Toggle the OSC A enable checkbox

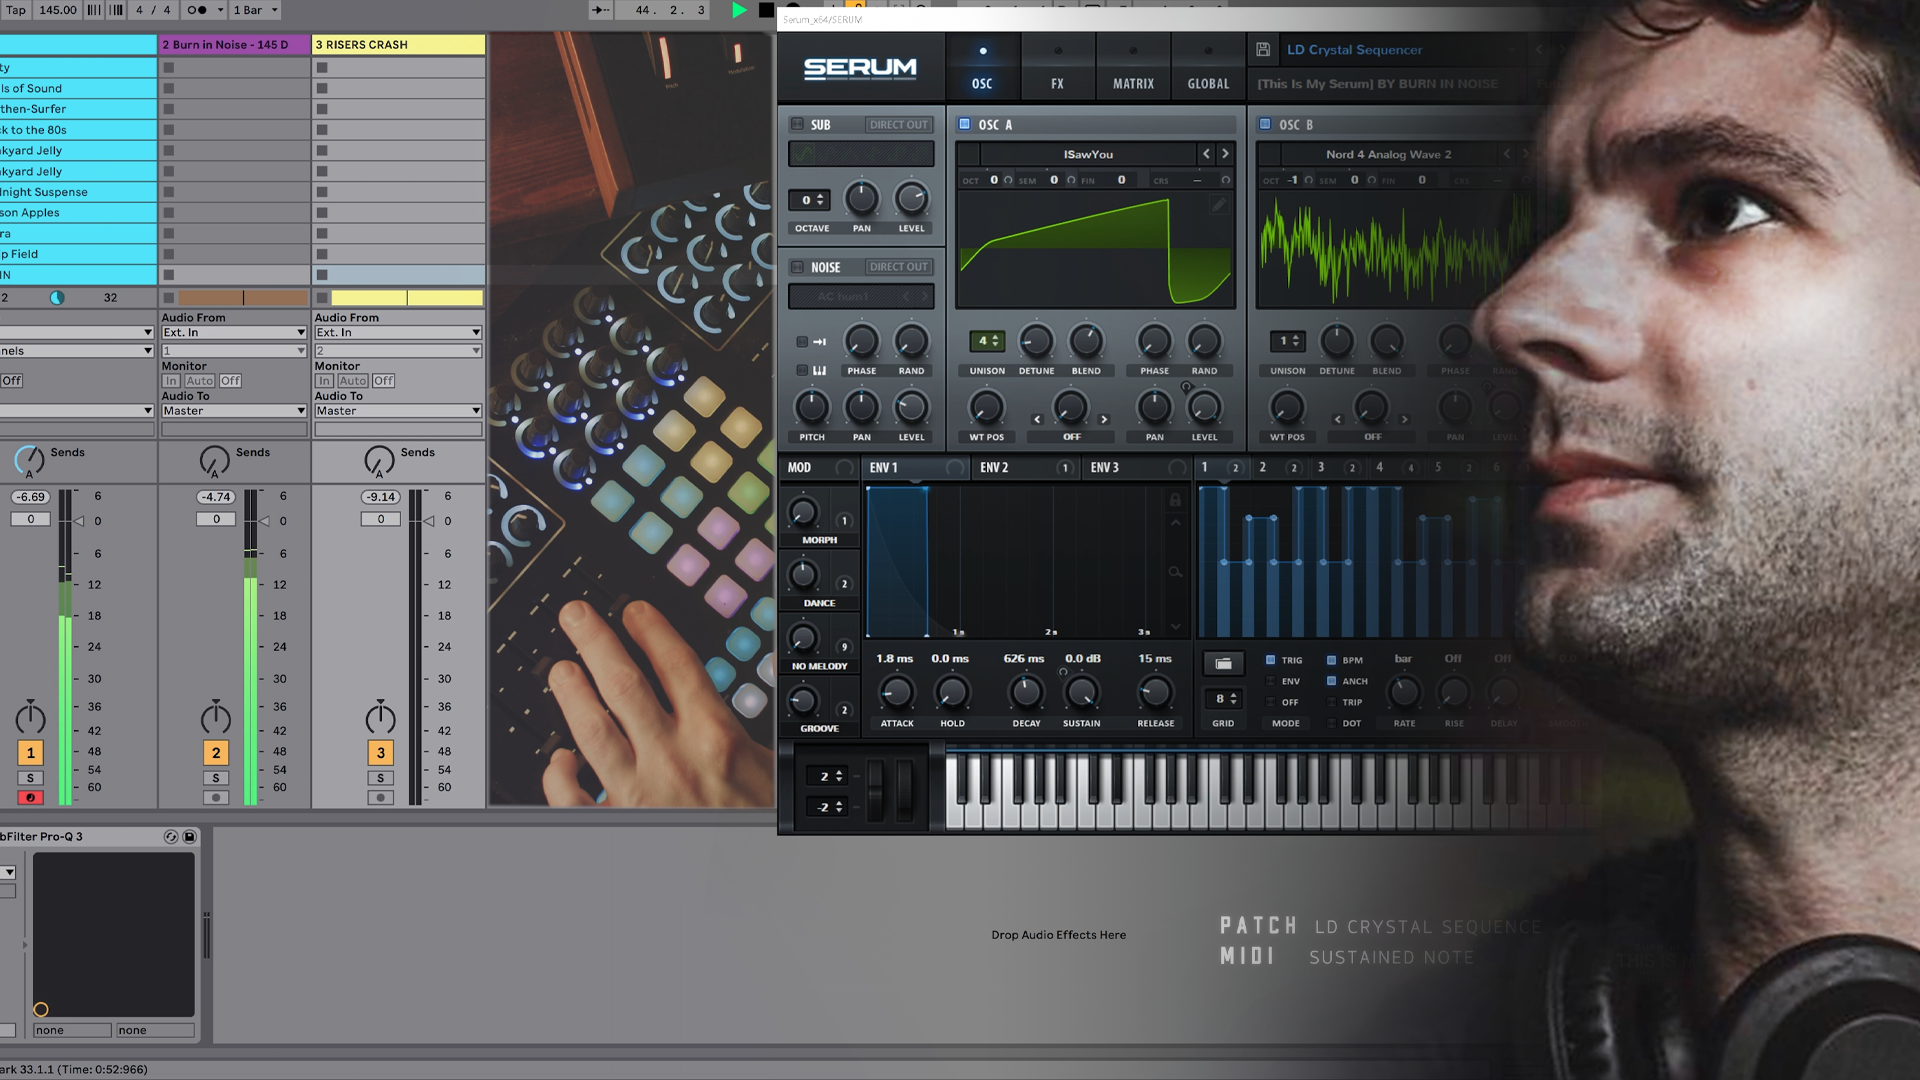click(965, 124)
